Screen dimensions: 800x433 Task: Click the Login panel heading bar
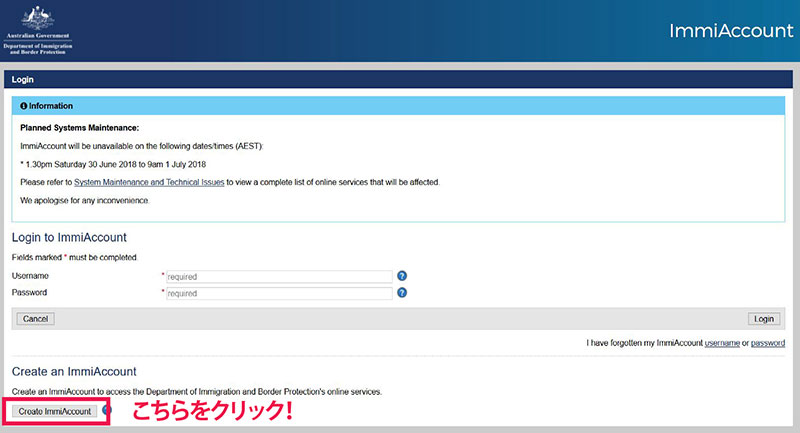click(398, 80)
